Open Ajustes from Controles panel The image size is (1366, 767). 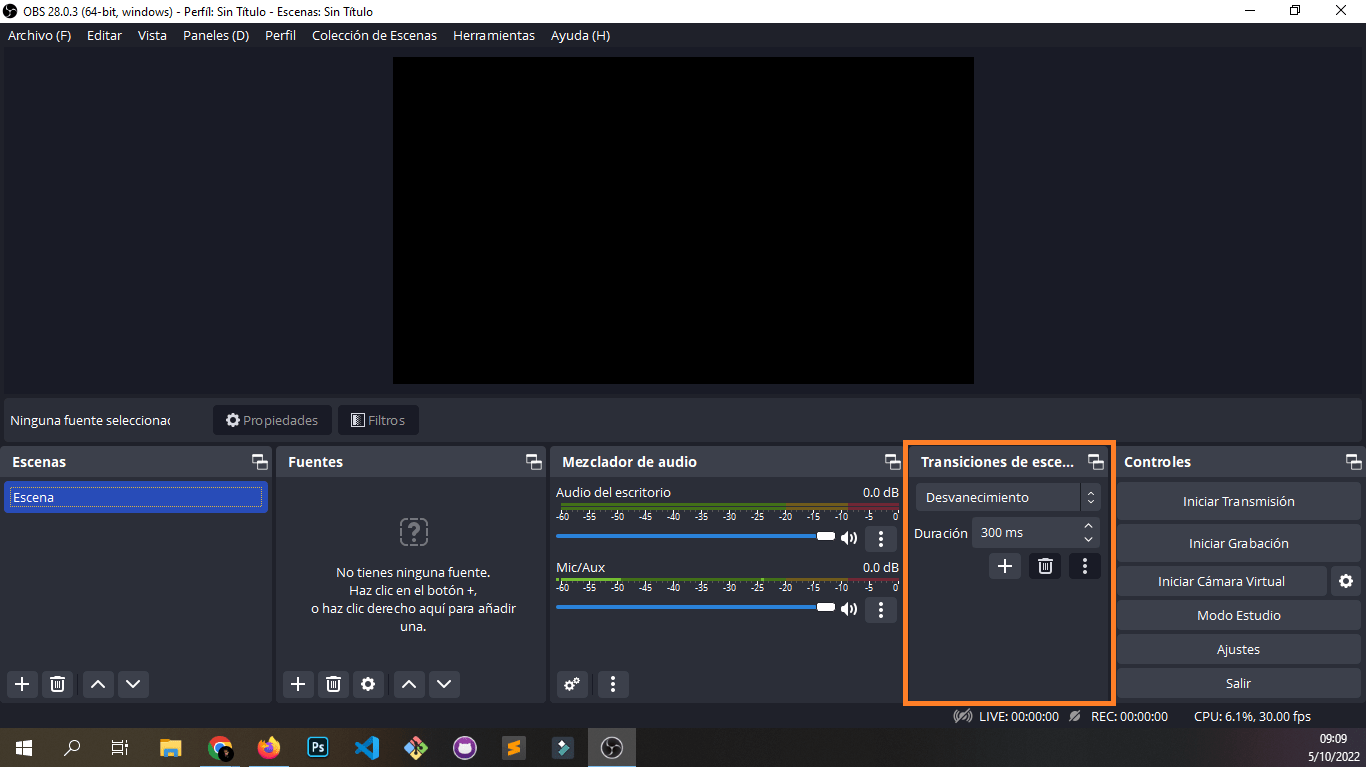click(x=1239, y=649)
